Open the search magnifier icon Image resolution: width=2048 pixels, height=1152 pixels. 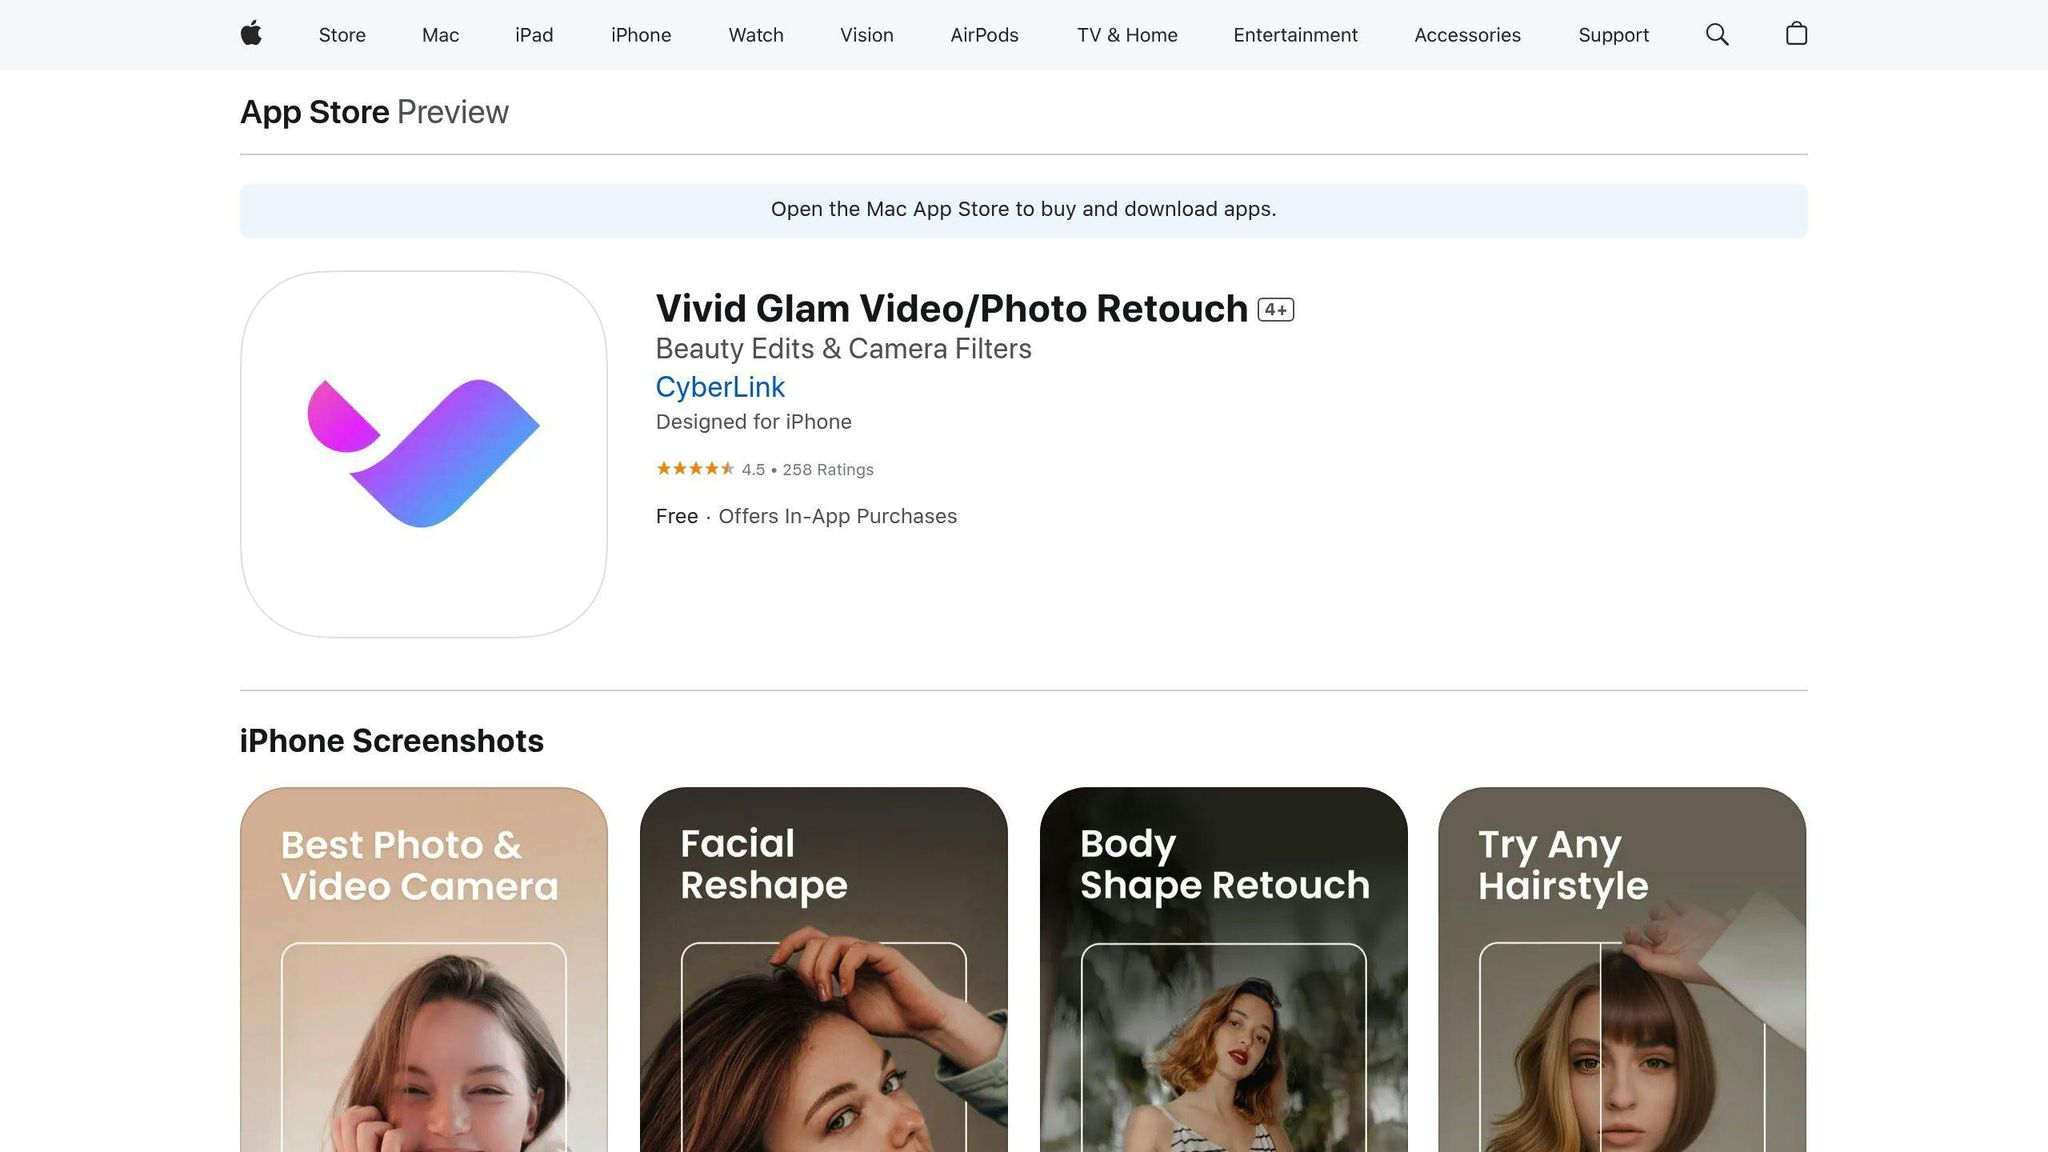pyautogui.click(x=1717, y=34)
